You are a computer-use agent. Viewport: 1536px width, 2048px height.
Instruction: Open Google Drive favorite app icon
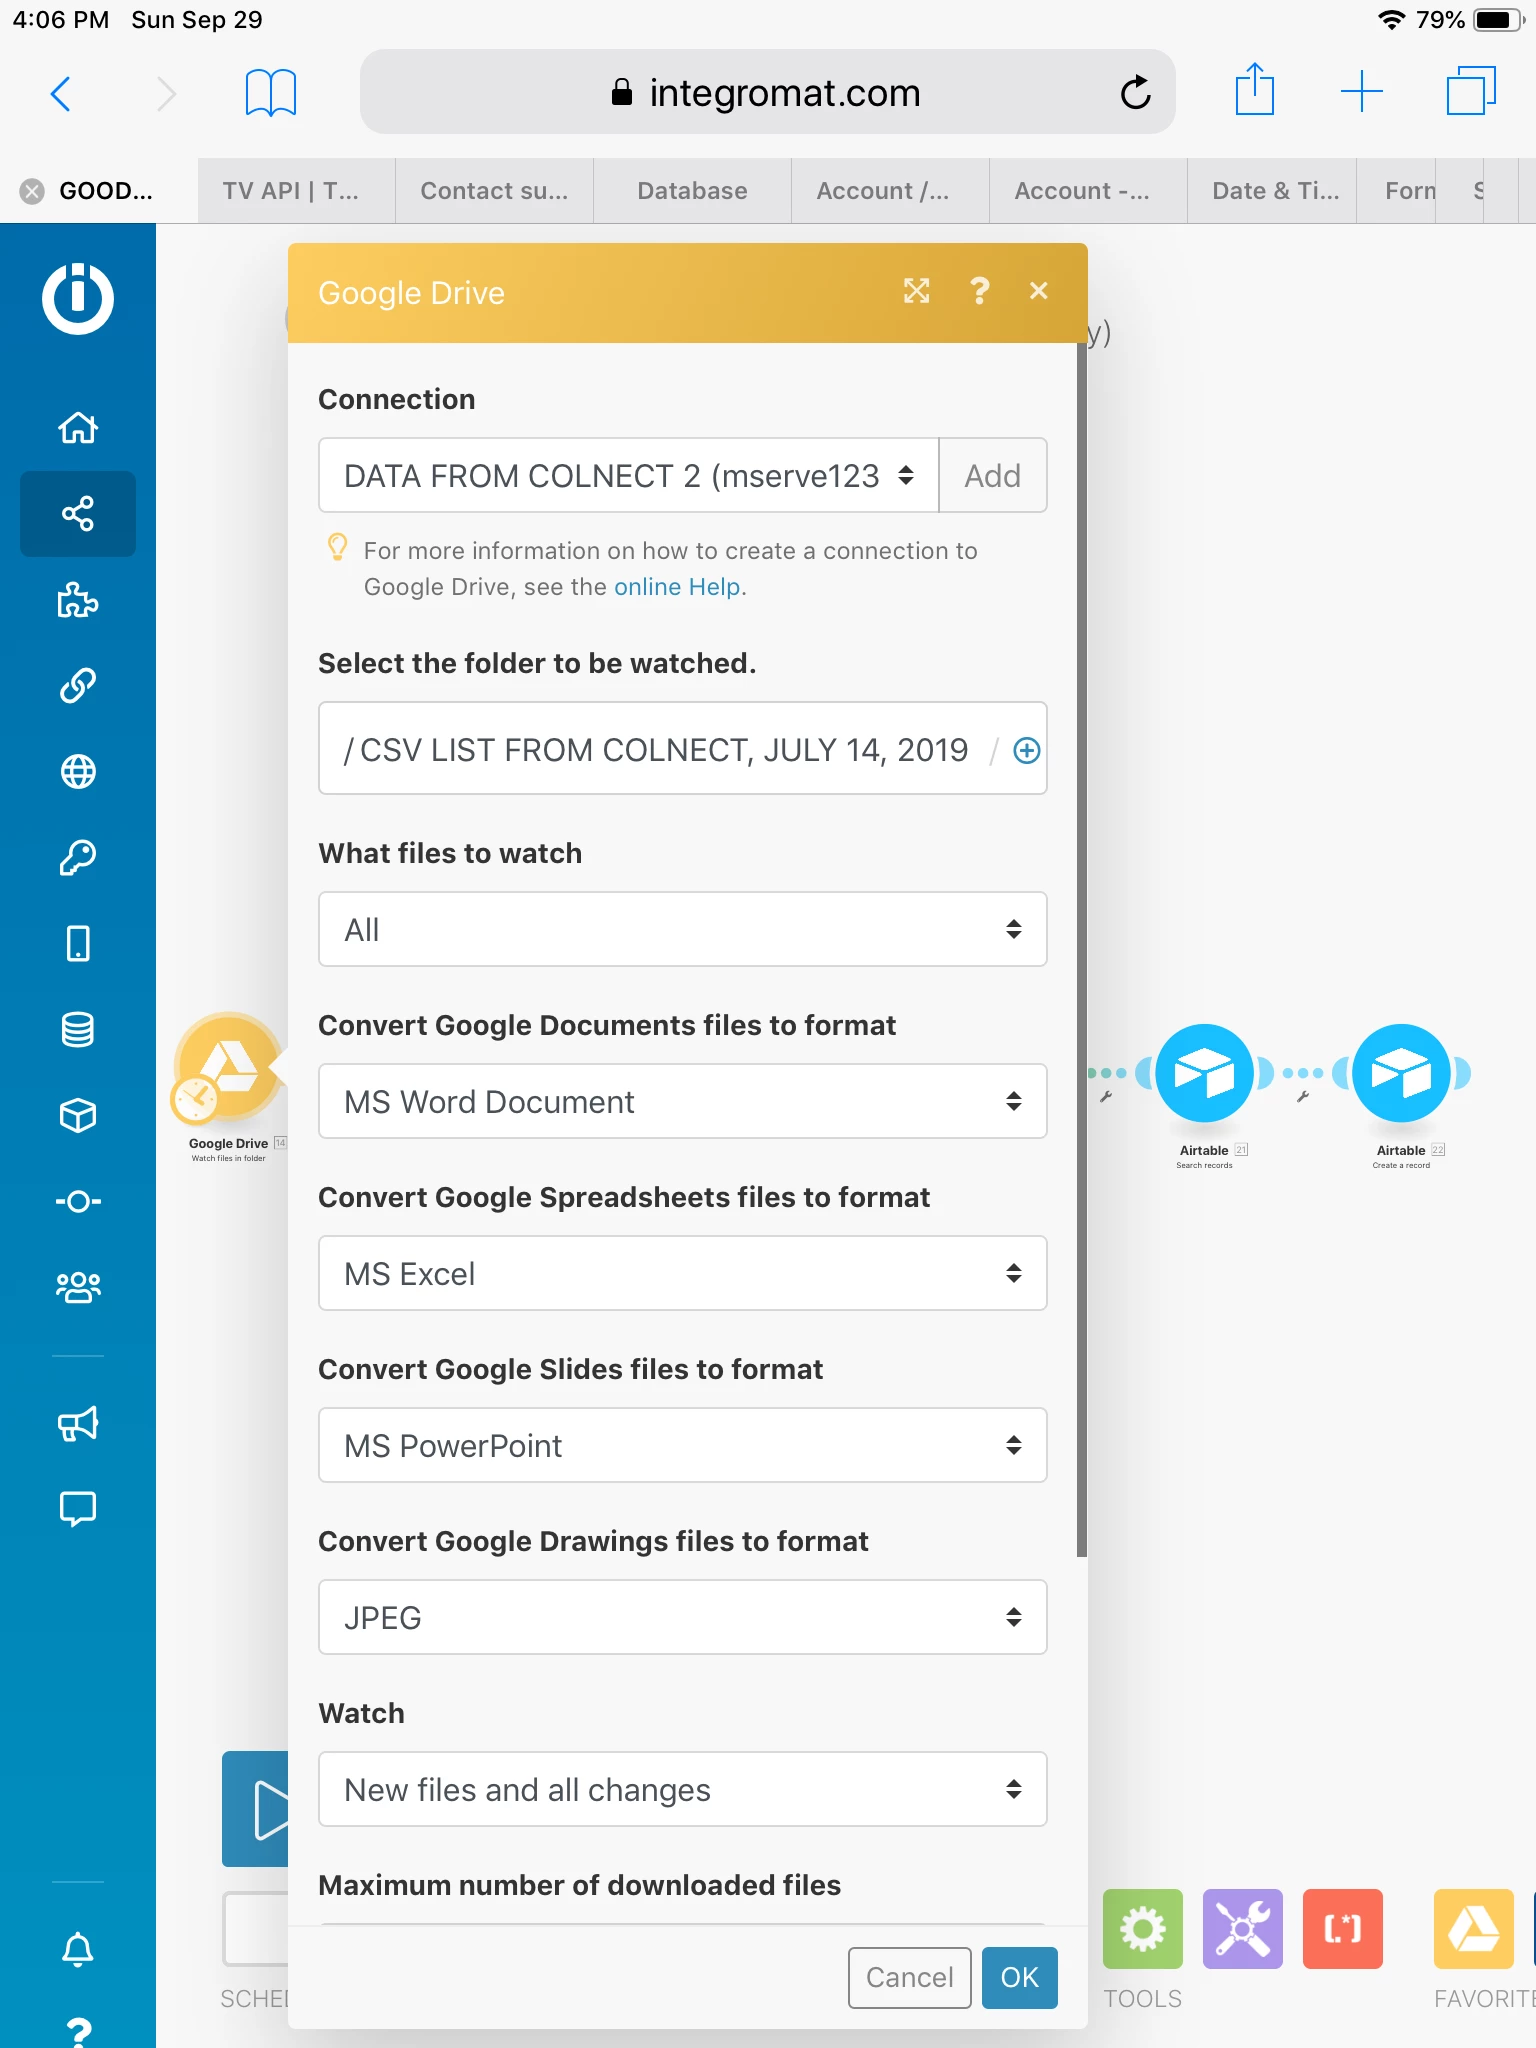point(1474,1929)
